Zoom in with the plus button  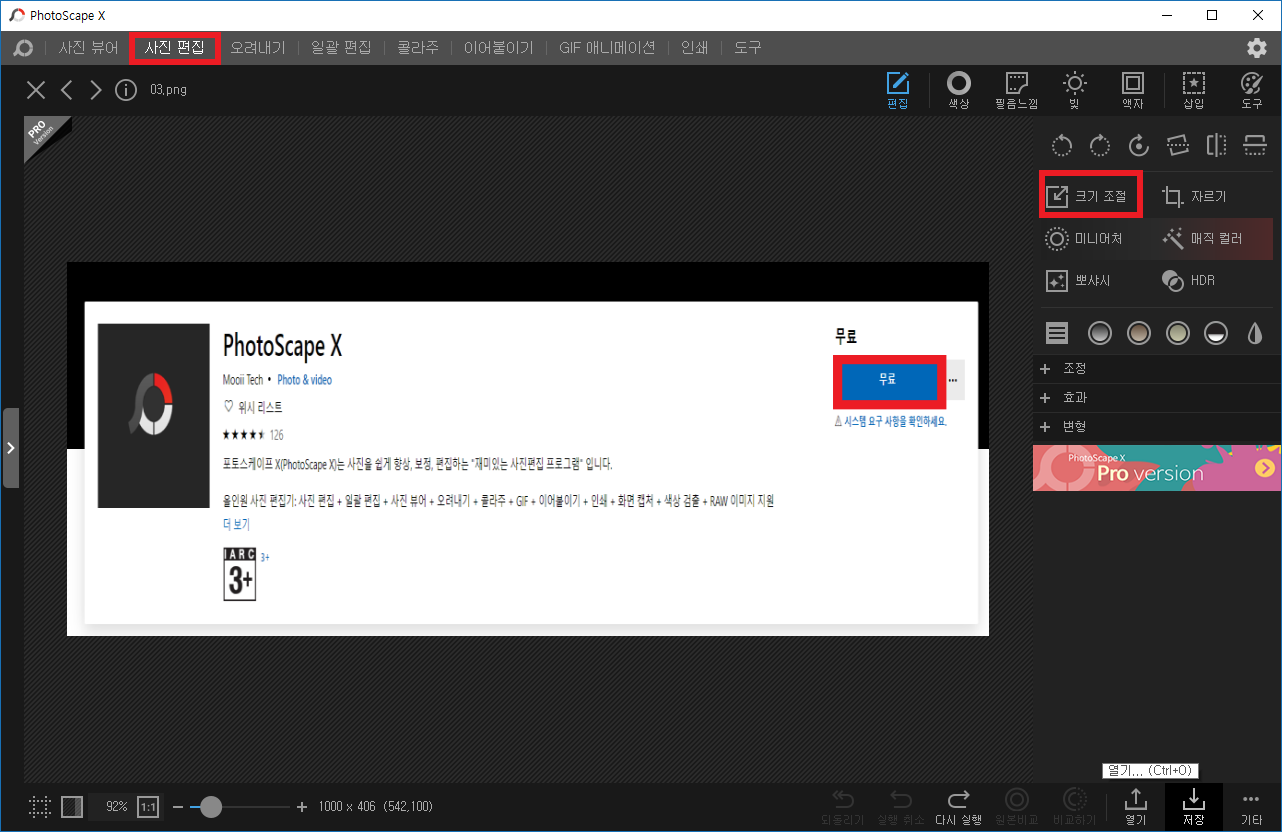point(302,807)
